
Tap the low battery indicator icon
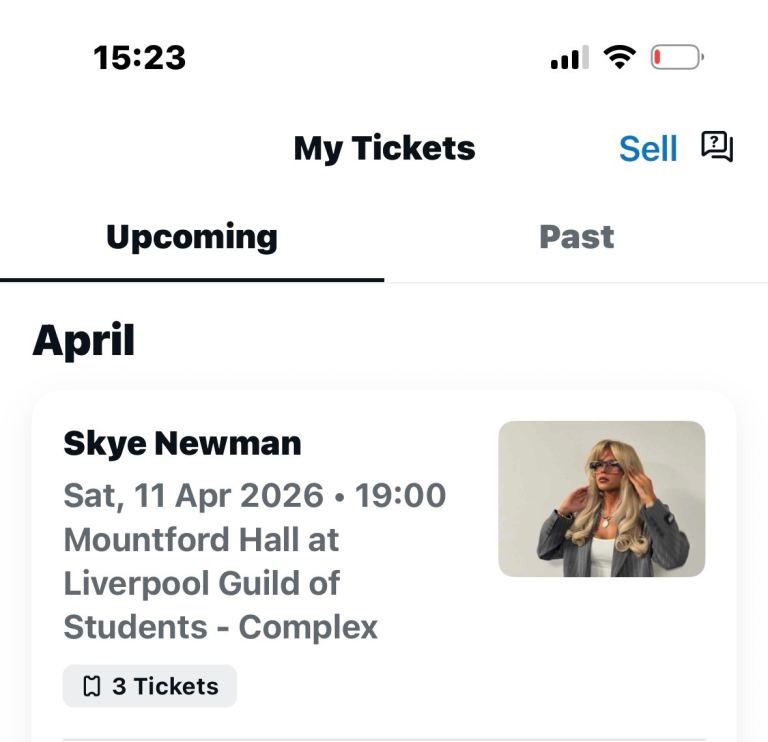point(677,58)
